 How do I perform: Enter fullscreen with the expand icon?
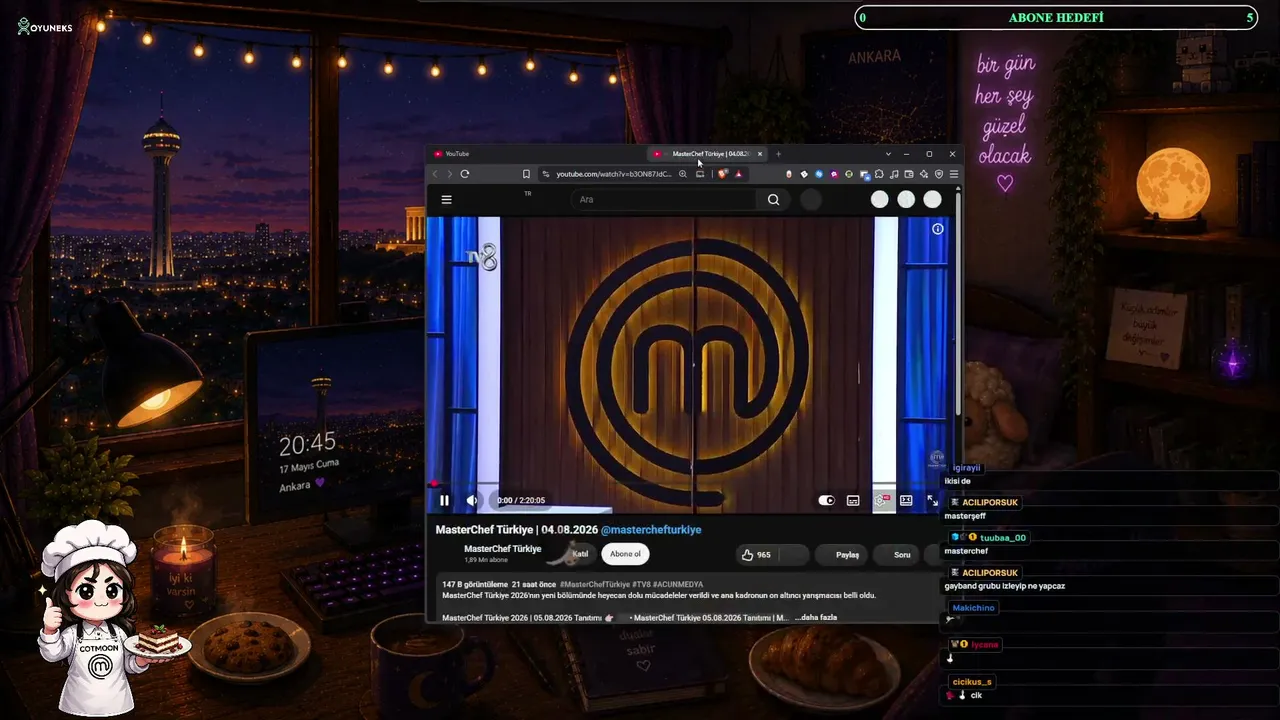[x=932, y=500]
